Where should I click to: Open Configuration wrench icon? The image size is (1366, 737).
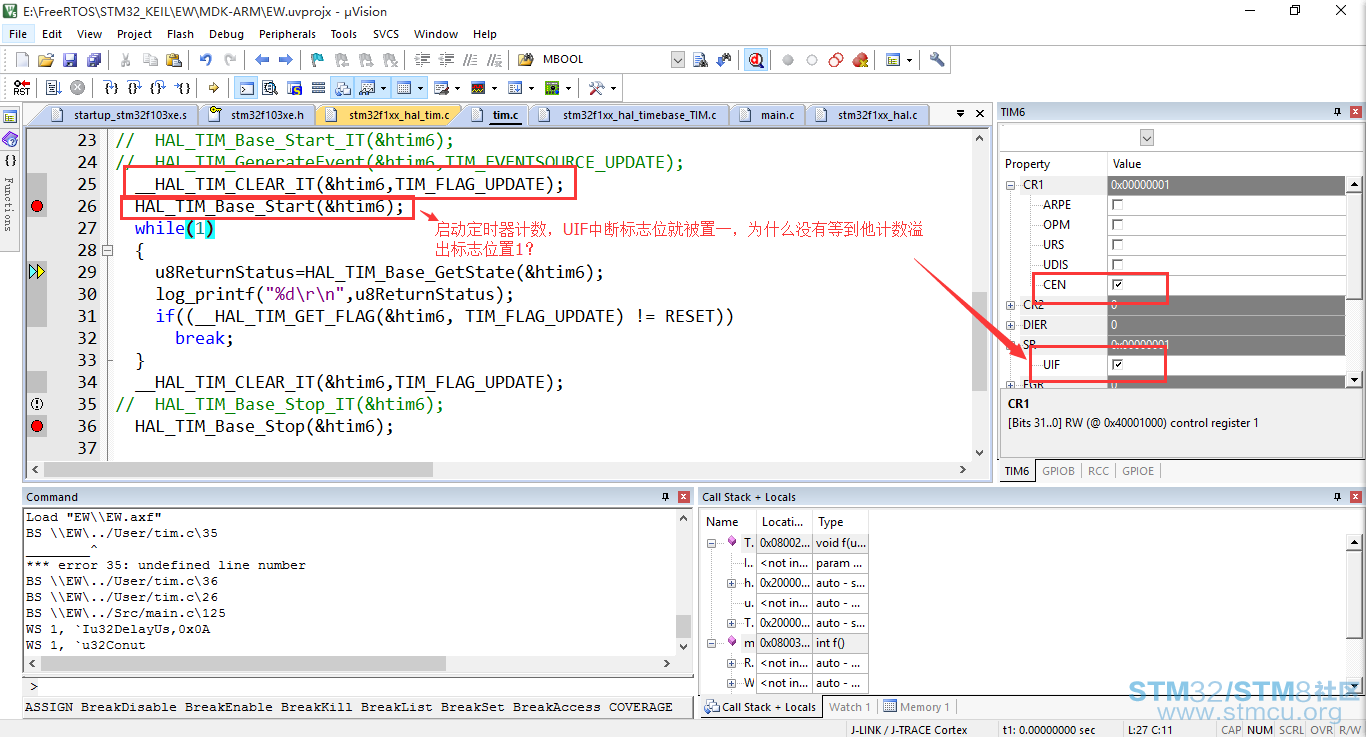click(x=937, y=60)
